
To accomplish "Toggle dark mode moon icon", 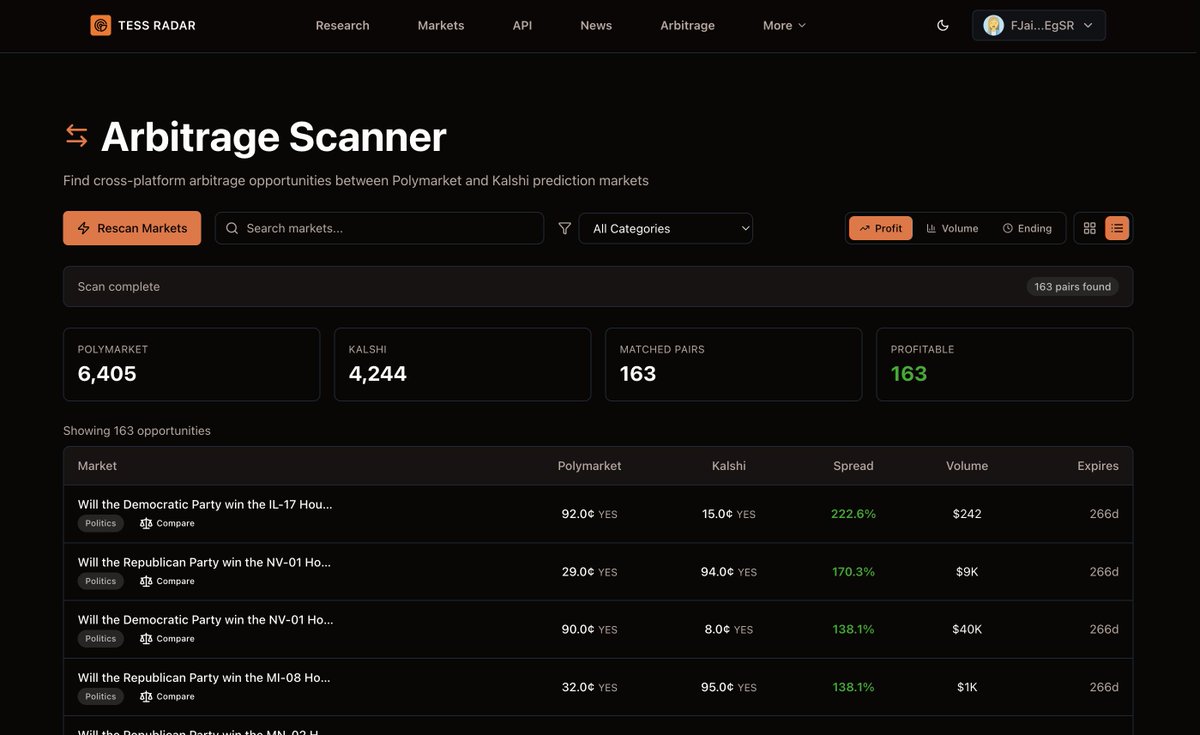I will pos(943,25).
